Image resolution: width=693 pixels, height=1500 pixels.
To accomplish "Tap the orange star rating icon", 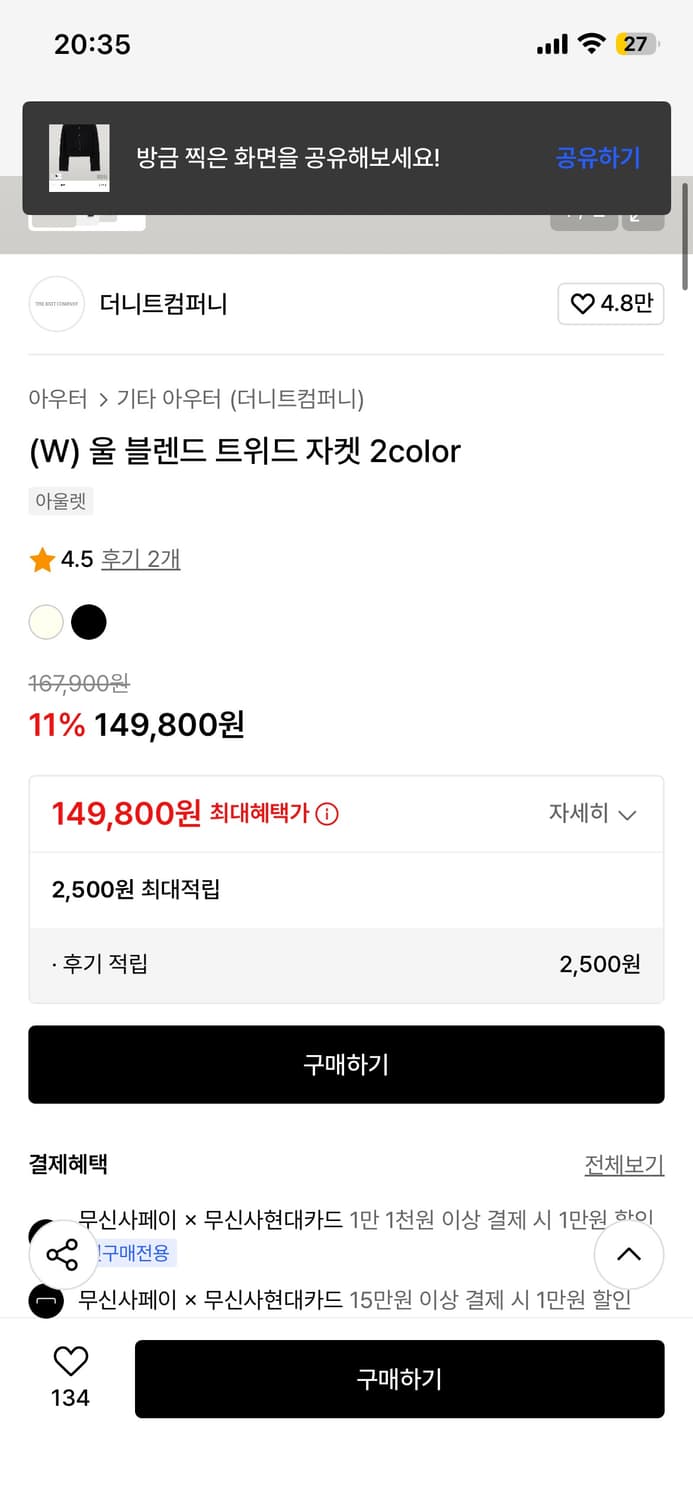I will (41, 559).
